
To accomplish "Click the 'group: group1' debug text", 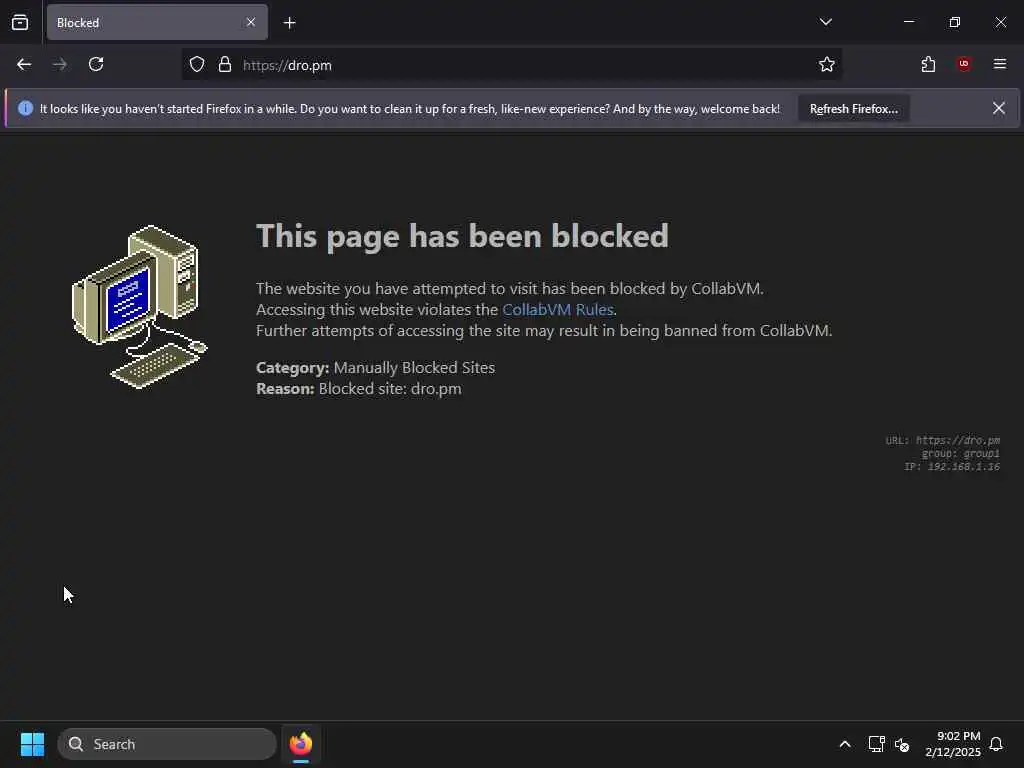I will (x=961, y=453).
